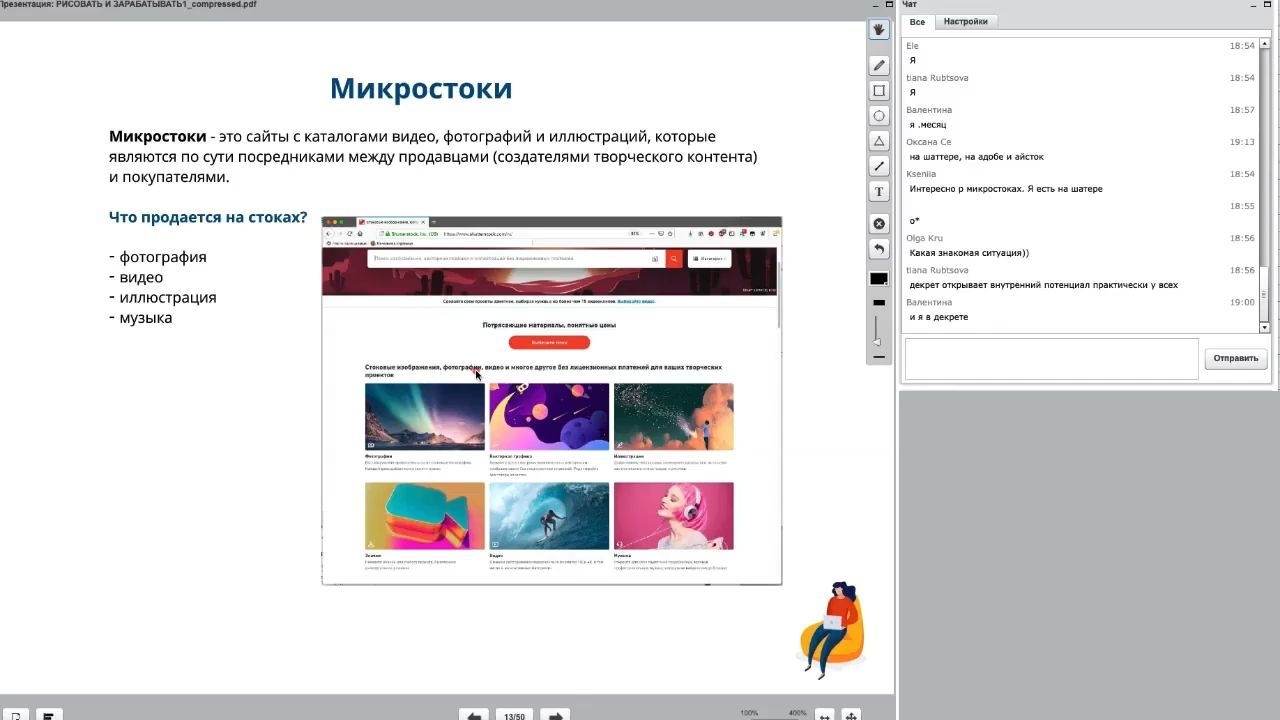Click the message 'я .месяц'
Image resolution: width=1280 pixels, height=720 pixels.
(x=928, y=125)
